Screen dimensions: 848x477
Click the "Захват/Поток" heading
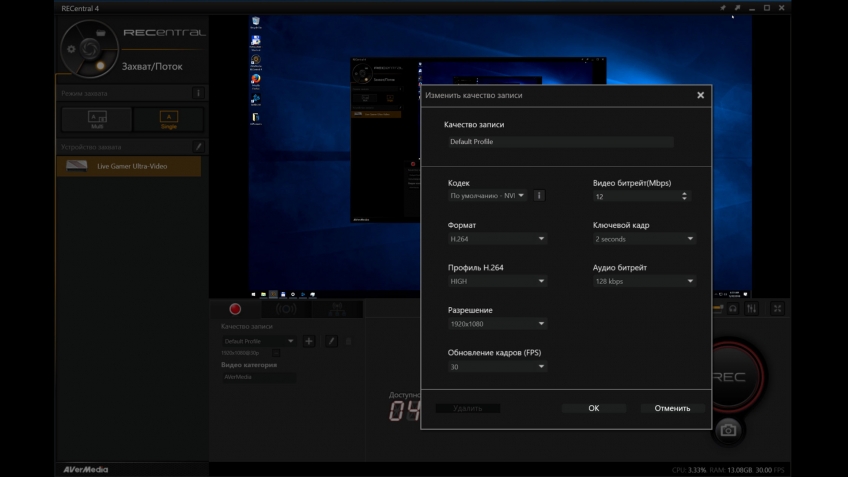tap(152, 67)
